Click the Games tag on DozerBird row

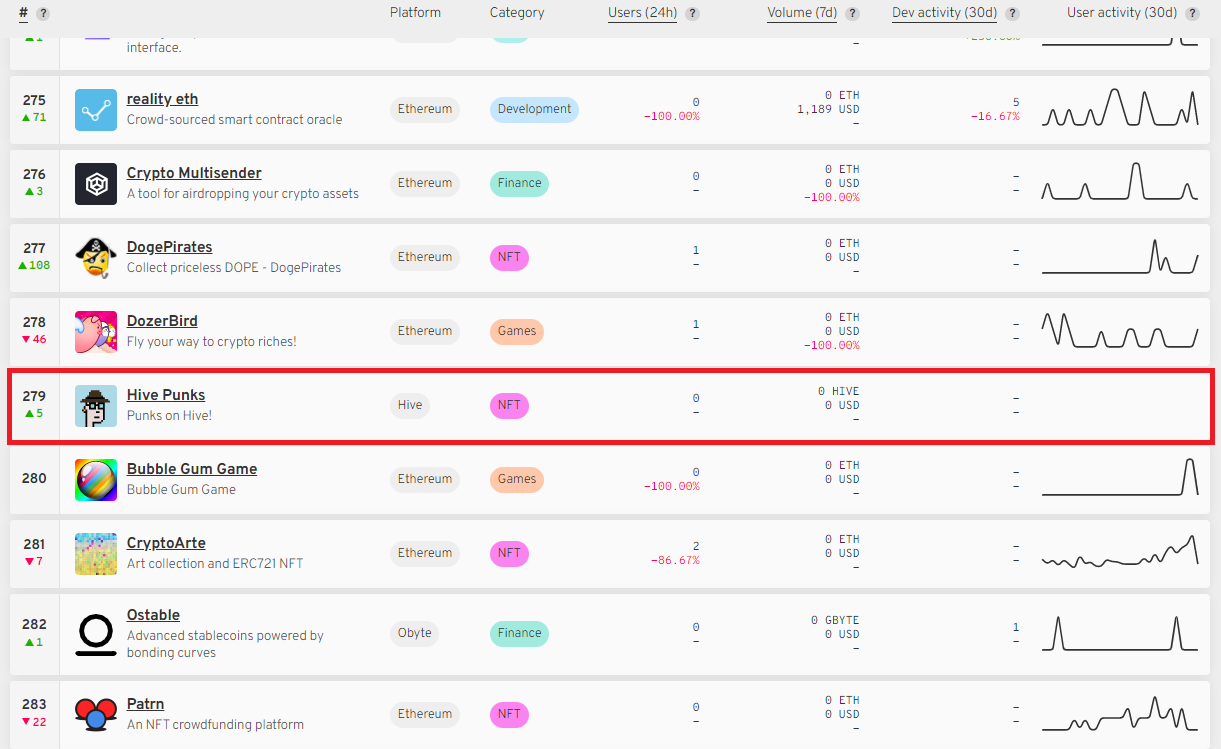[517, 331]
